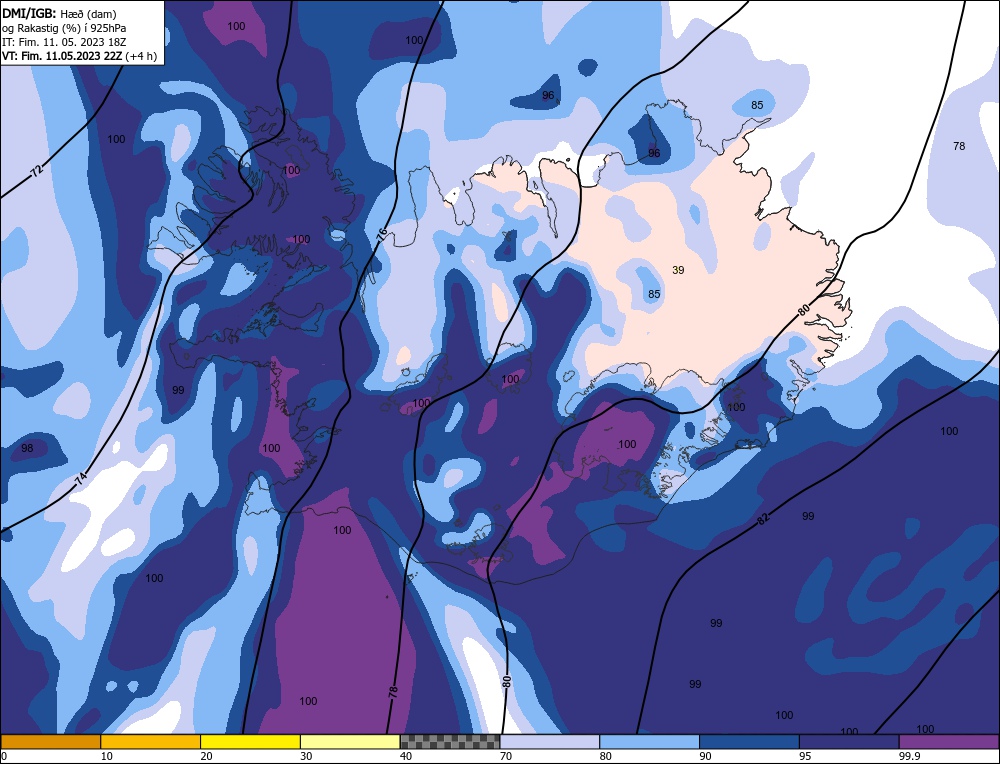The width and height of the screenshot is (1000, 764).
Task: Click the pale yellow 30-40 legend swatch
Action: [x=350, y=741]
